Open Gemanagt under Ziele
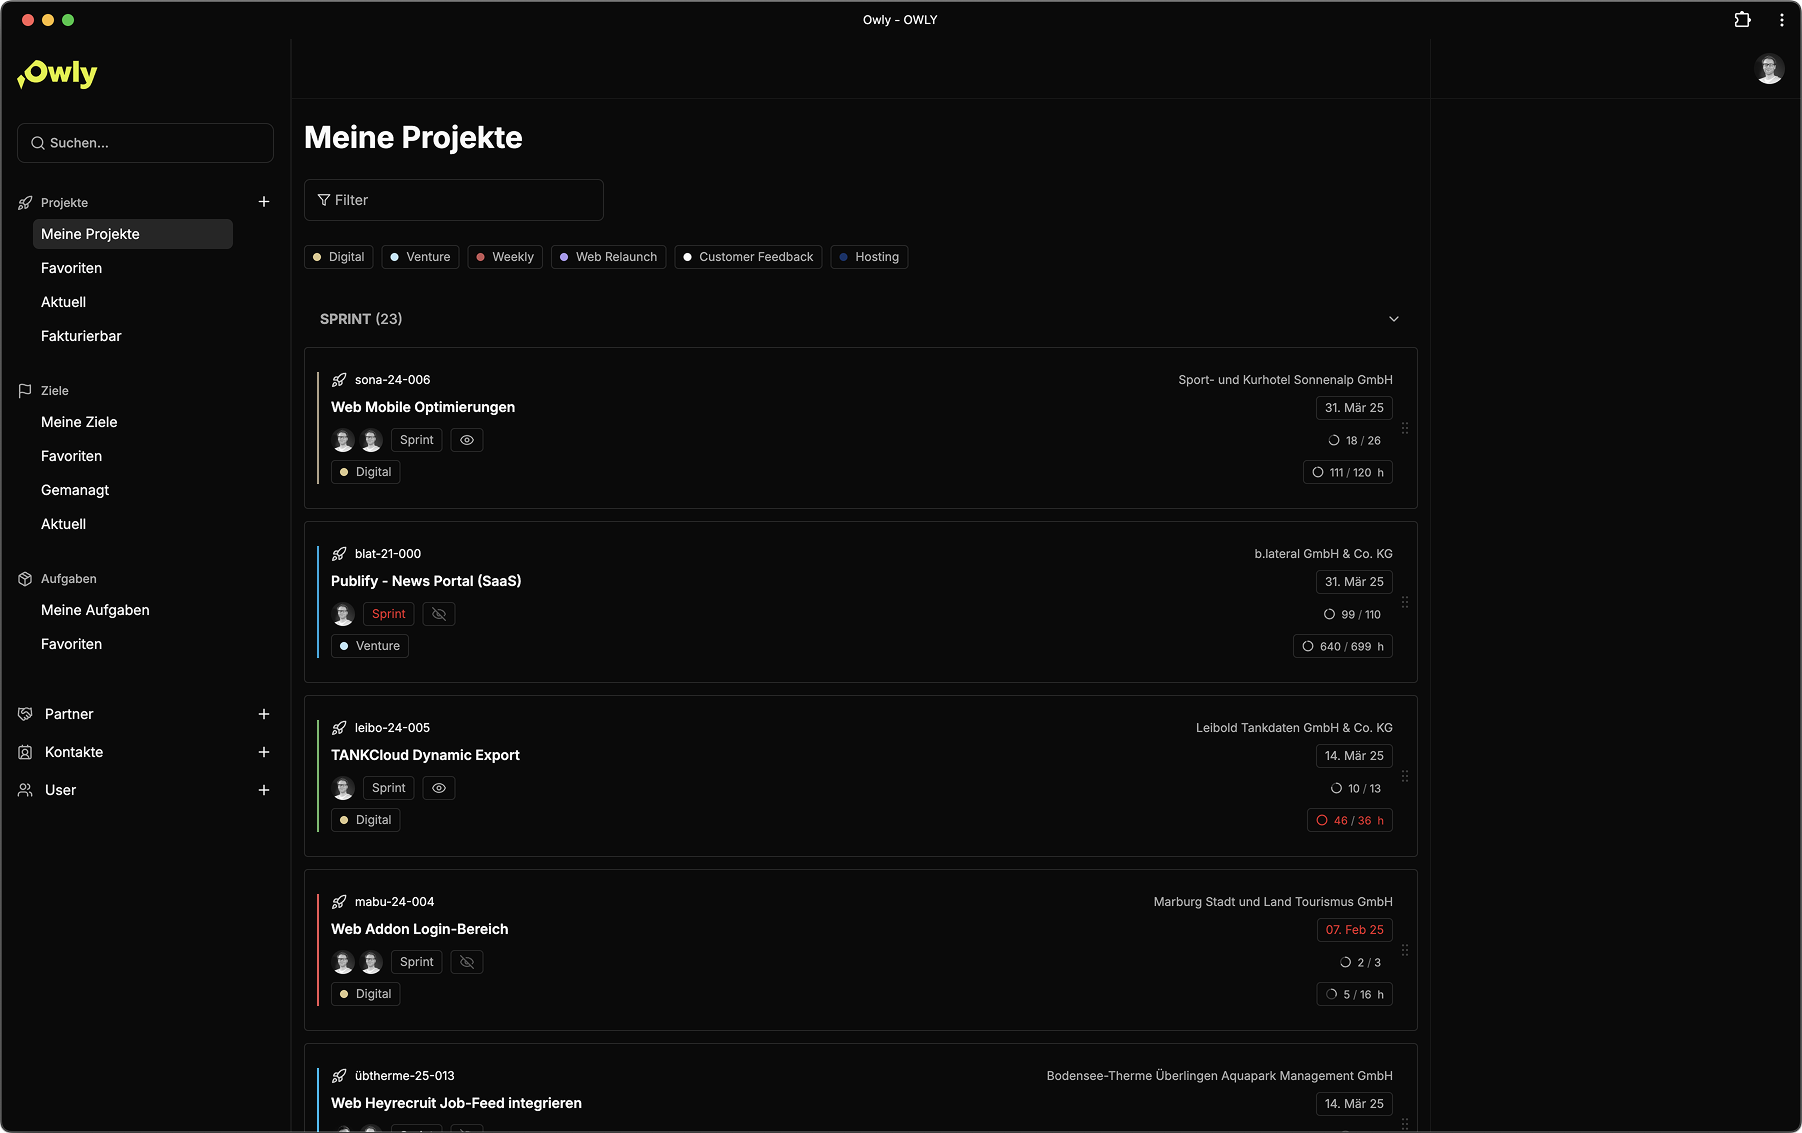 pyautogui.click(x=75, y=490)
